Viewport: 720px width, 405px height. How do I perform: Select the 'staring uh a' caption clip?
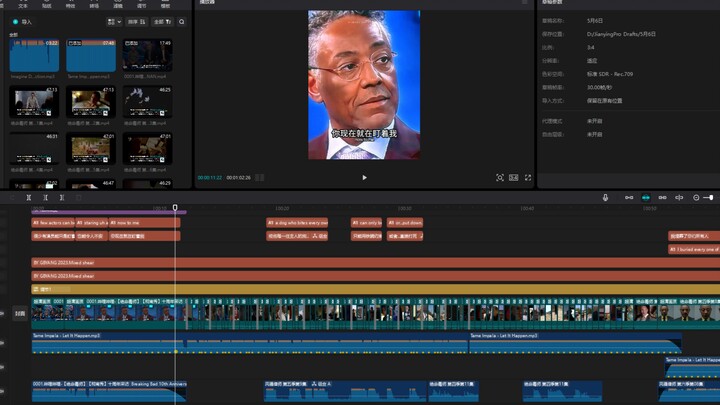tap(92, 223)
